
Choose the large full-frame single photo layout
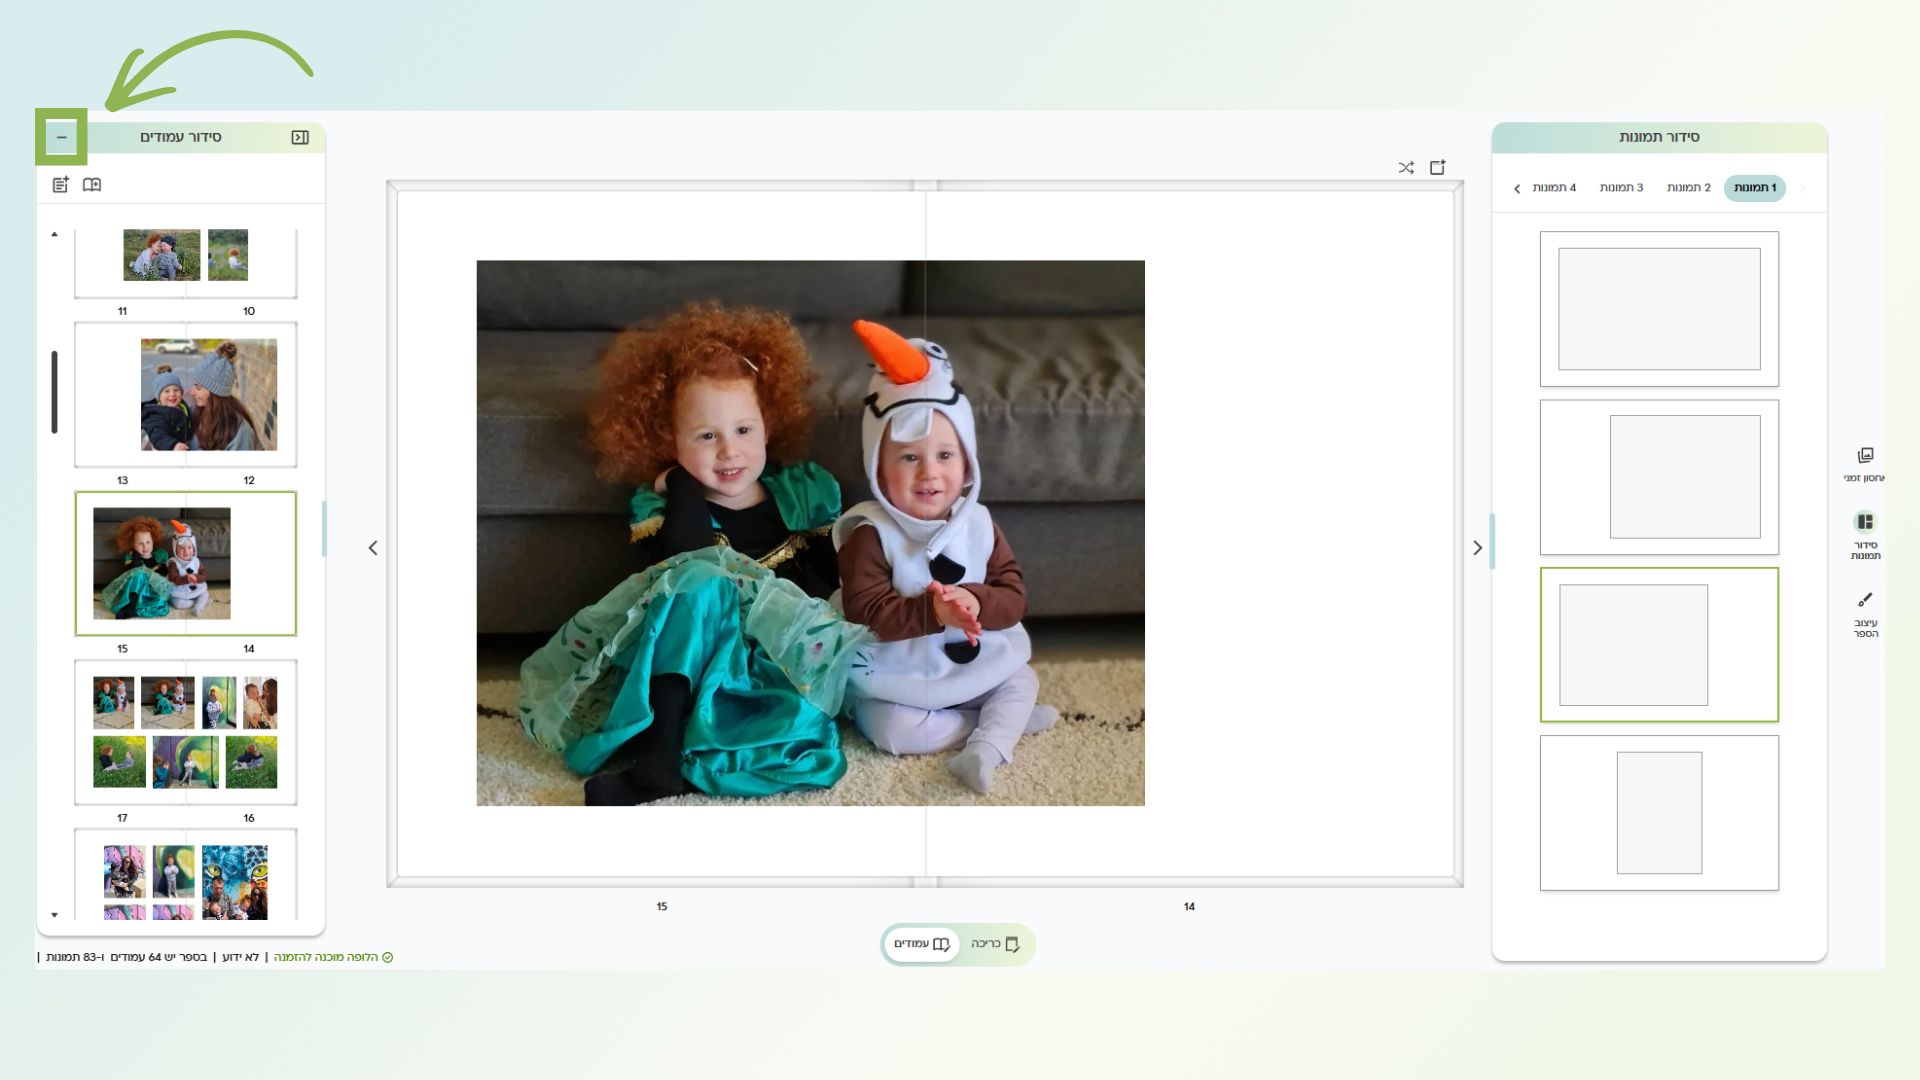1659,309
